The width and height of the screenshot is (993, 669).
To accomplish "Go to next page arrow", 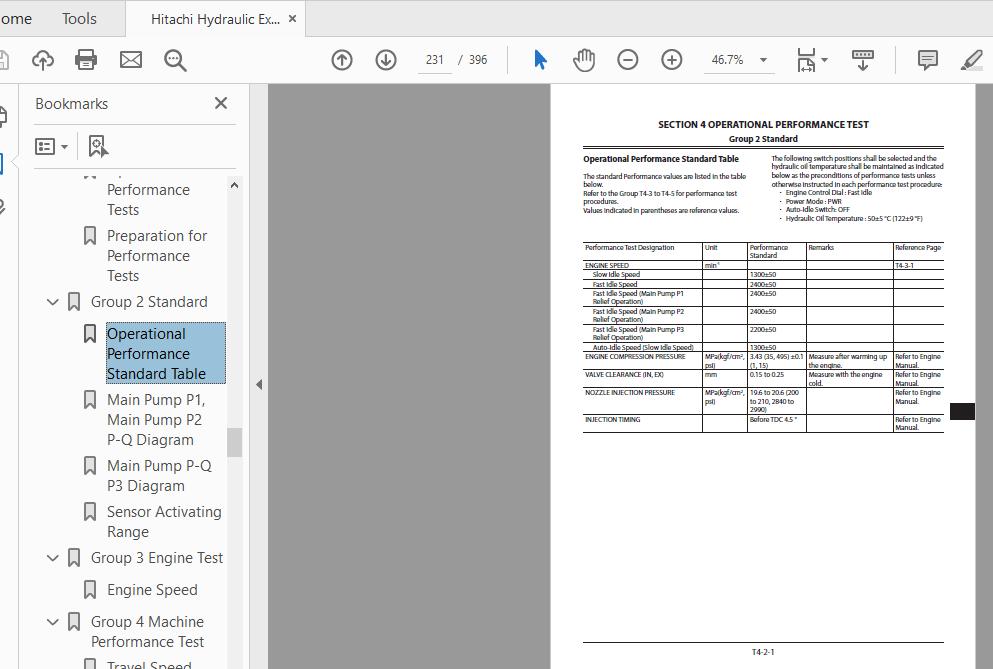I will pos(386,60).
